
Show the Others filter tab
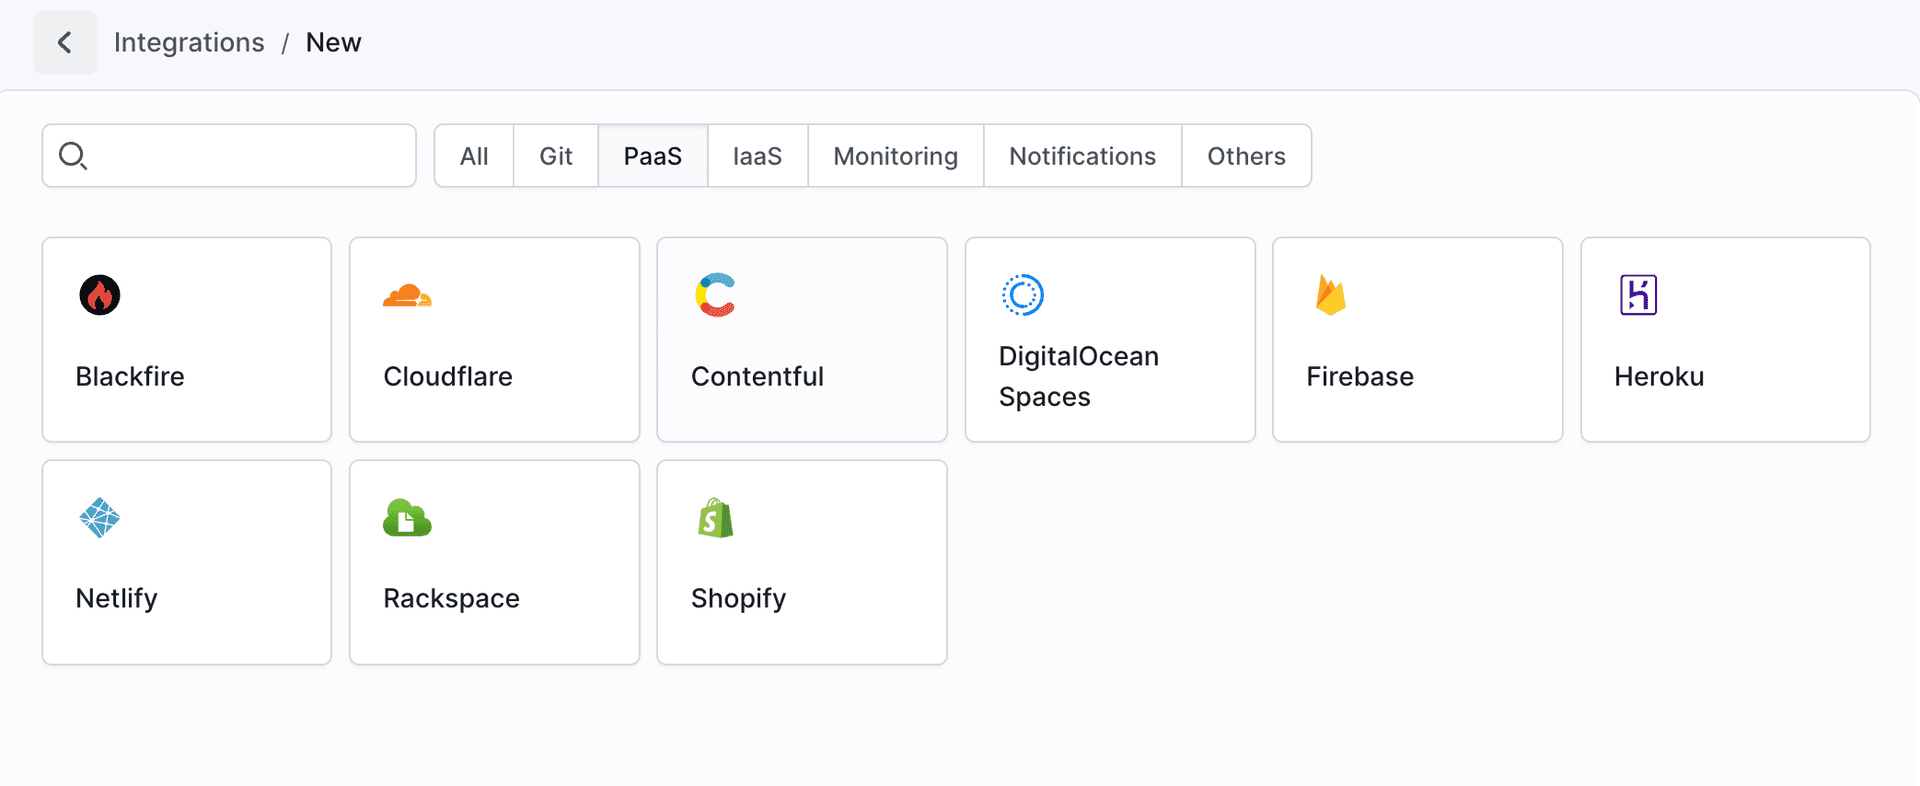point(1247,156)
